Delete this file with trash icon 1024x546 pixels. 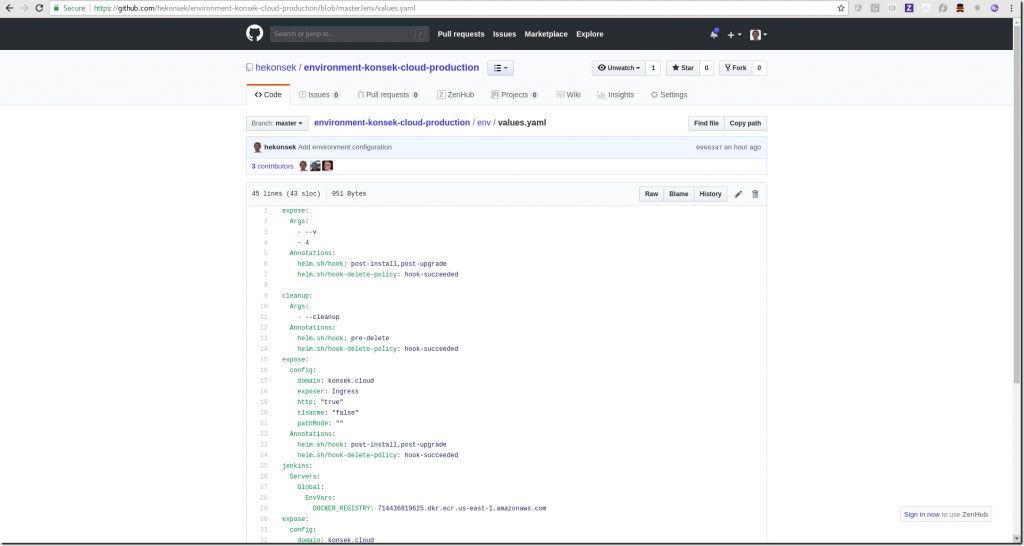(755, 194)
